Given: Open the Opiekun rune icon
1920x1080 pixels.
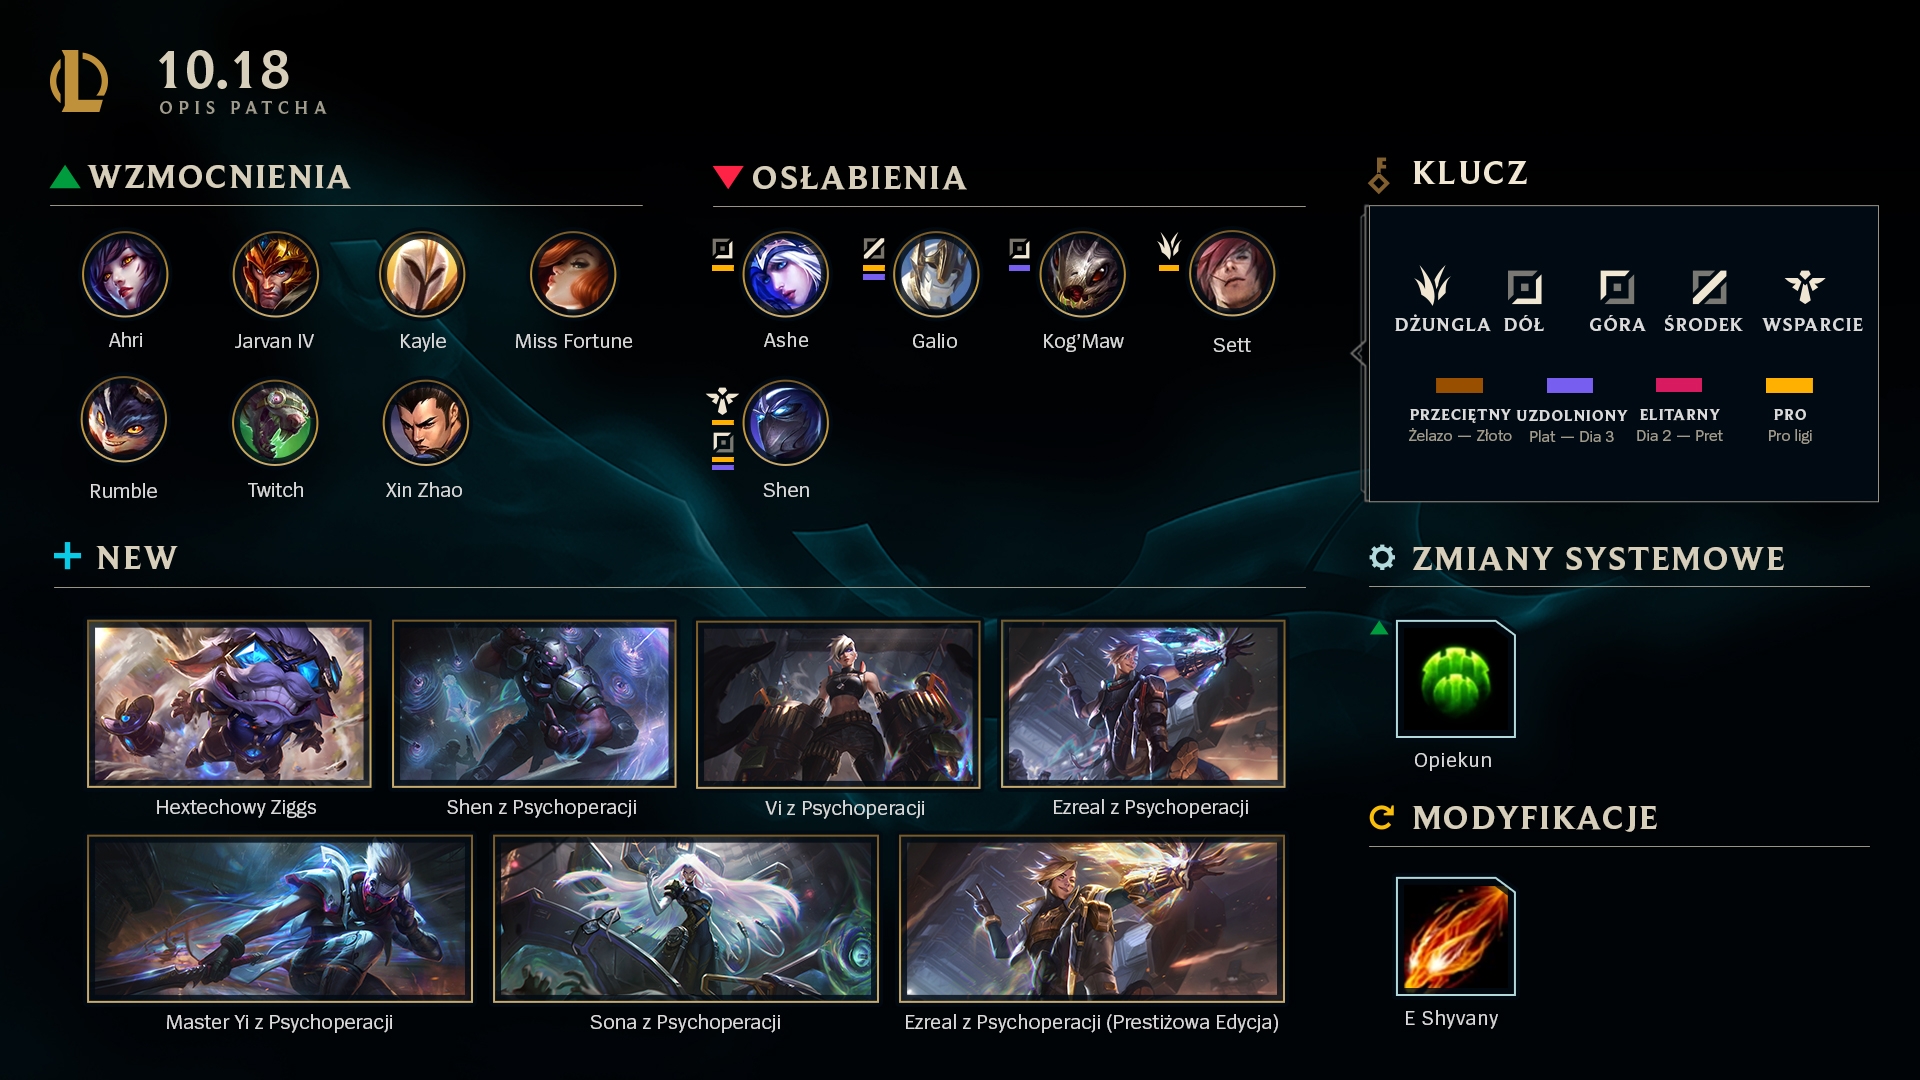Looking at the screenshot, I should 1455,679.
